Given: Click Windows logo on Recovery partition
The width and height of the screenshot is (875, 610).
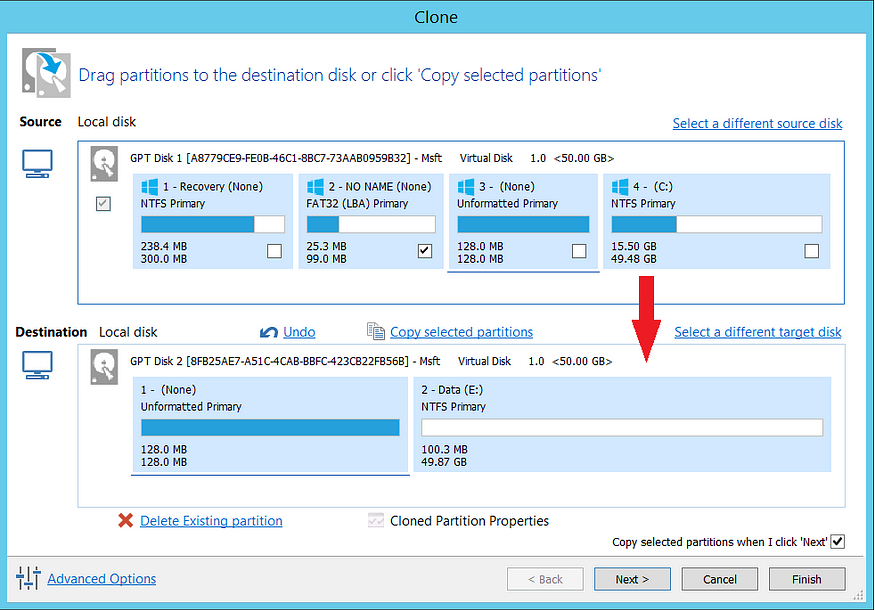Looking at the screenshot, I should tap(150, 186).
